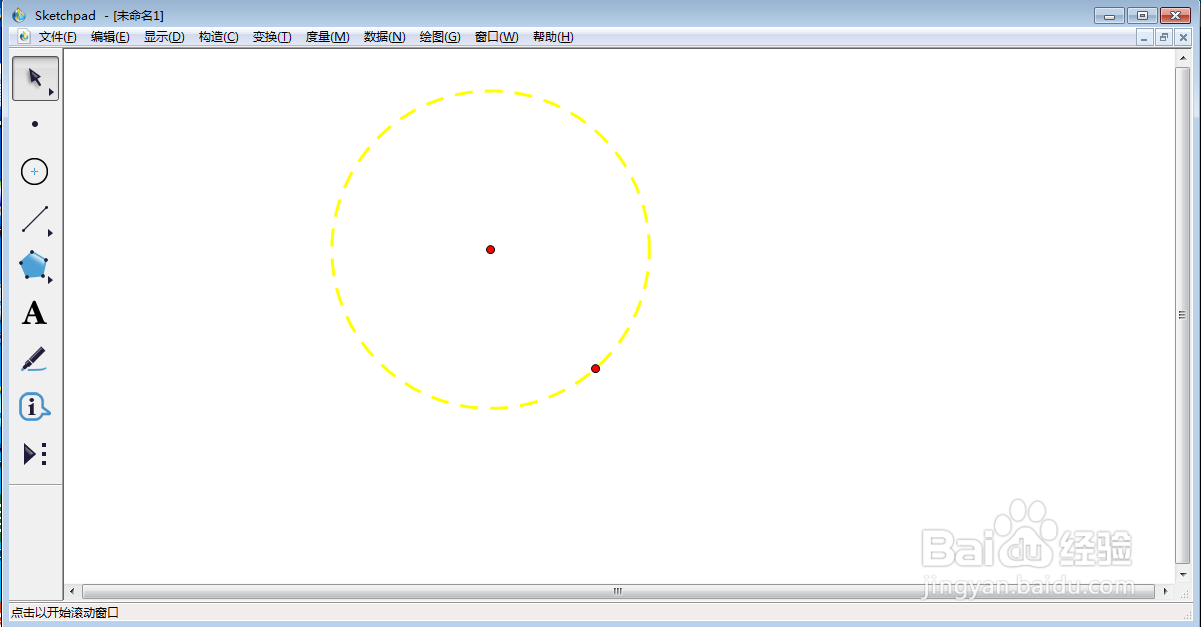The height and width of the screenshot is (627, 1201).
Task: Select the Information tool
Action: [x=35, y=407]
